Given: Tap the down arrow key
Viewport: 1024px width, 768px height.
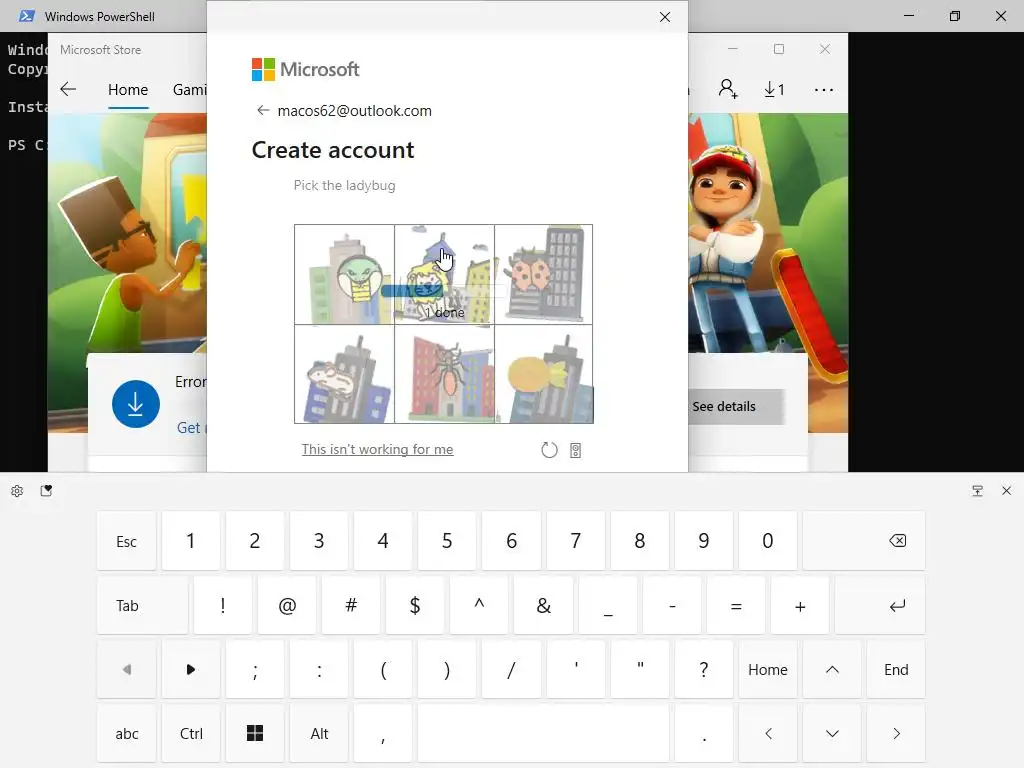Looking at the screenshot, I should click(832, 733).
